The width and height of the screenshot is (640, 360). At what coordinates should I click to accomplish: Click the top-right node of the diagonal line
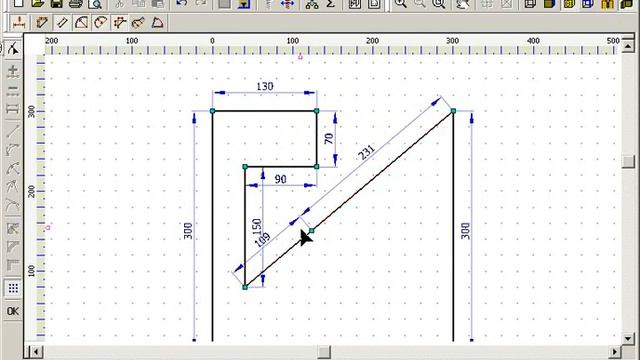(453, 111)
